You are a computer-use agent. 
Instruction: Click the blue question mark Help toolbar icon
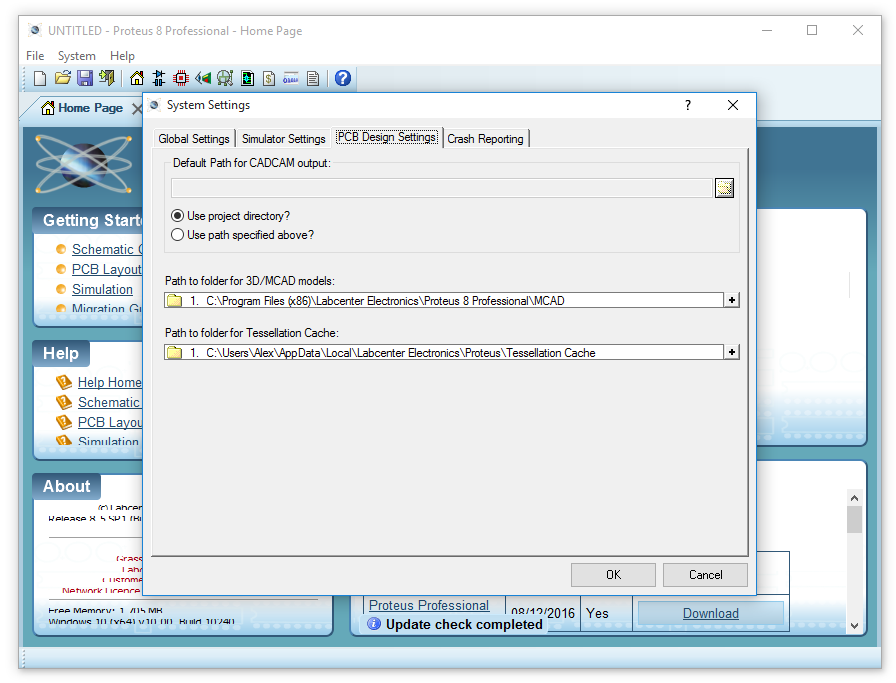click(x=343, y=78)
